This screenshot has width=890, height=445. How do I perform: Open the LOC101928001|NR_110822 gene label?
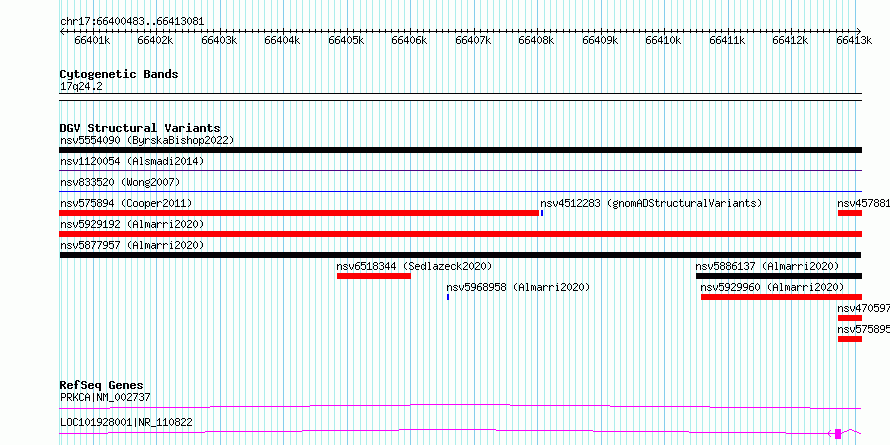[x=126, y=422]
